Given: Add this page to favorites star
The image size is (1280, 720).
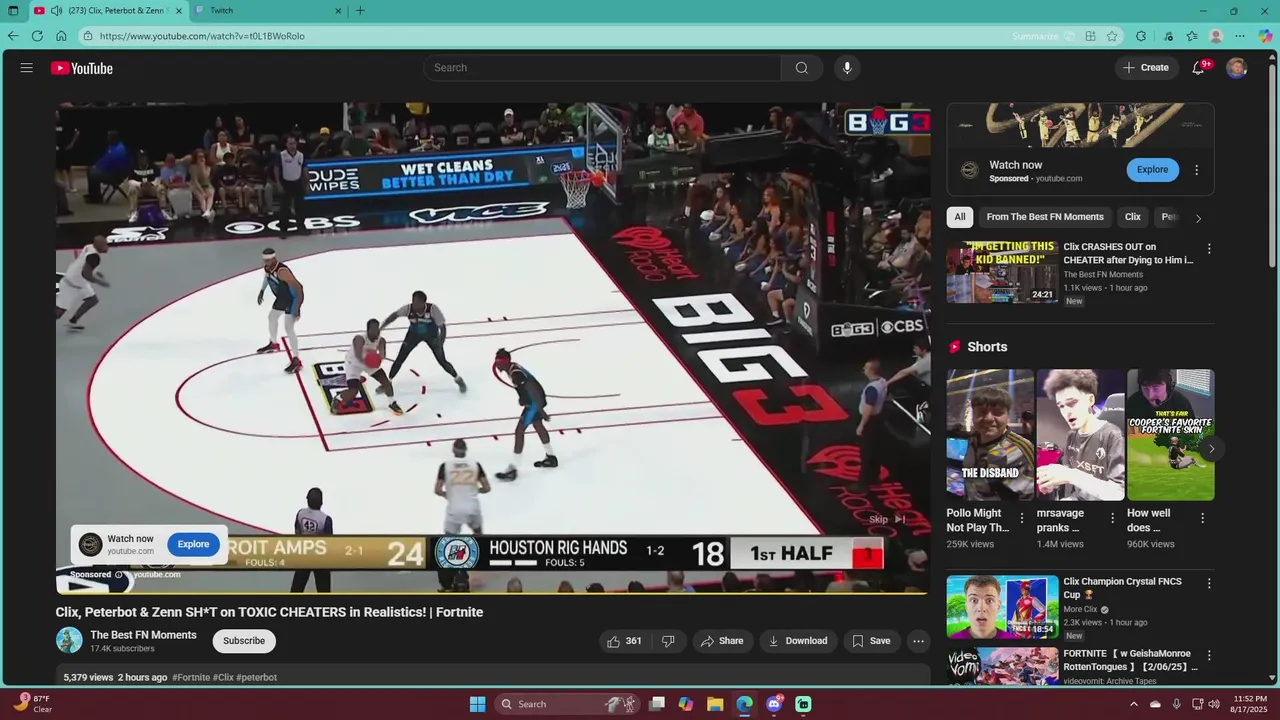Looking at the screenshot, I should click(x=1112, y=36).
